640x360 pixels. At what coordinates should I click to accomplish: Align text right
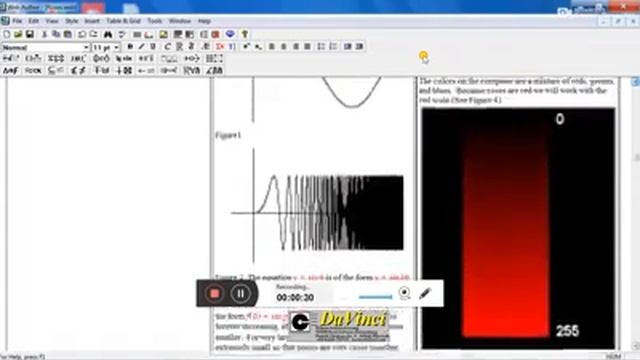[296, 47]
